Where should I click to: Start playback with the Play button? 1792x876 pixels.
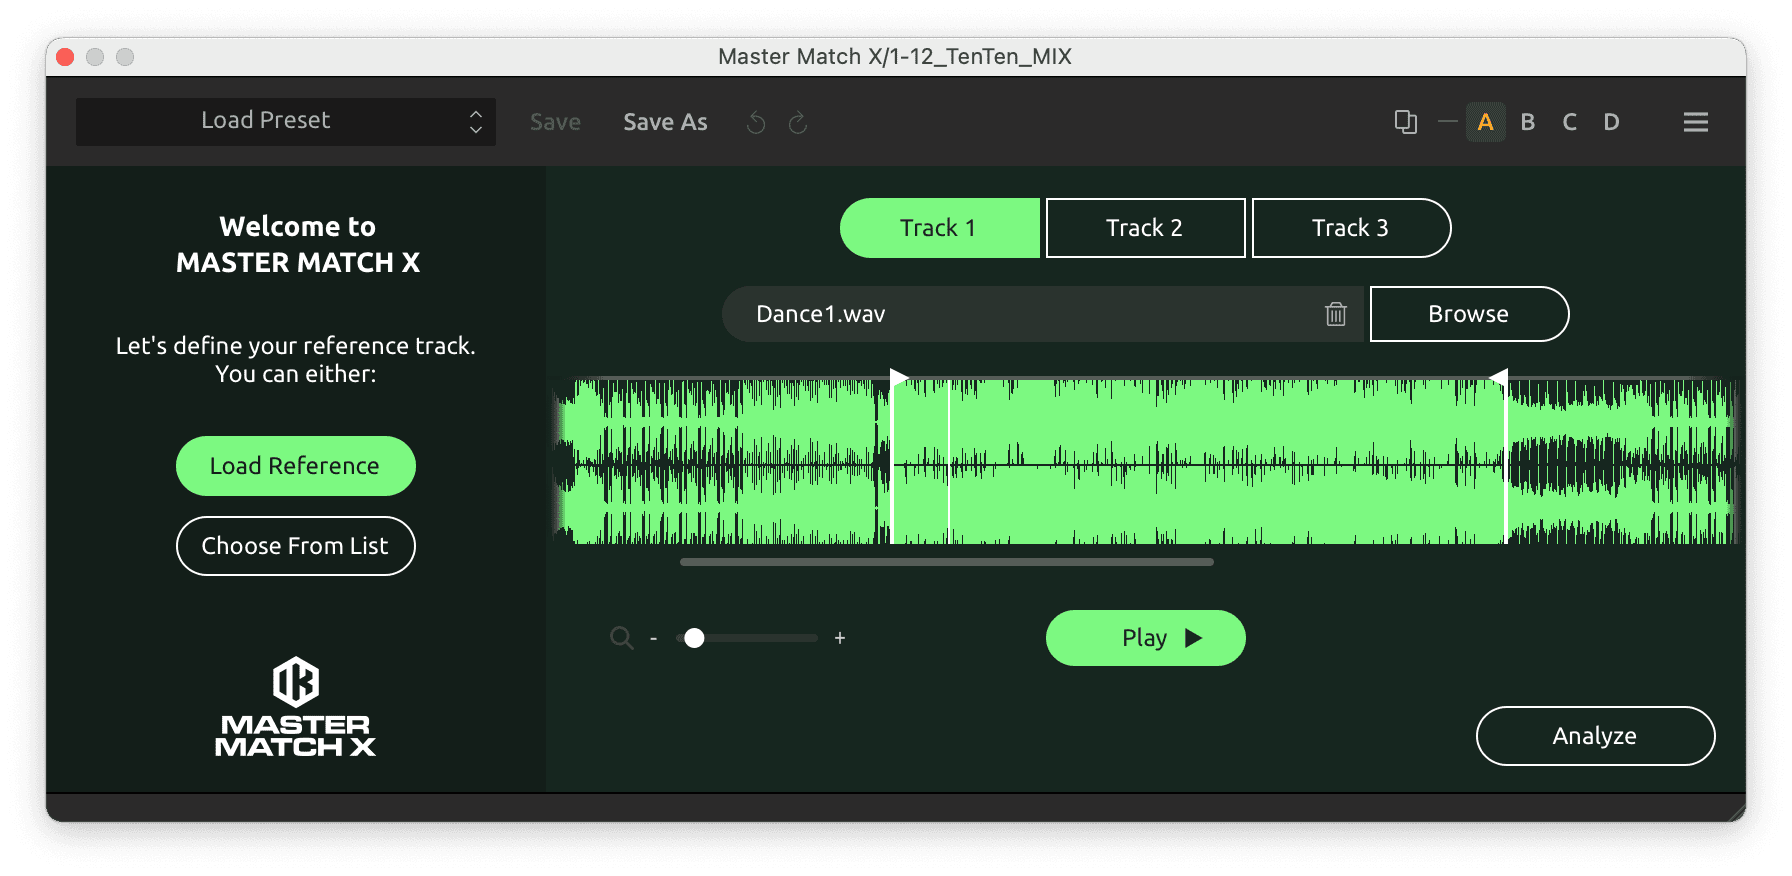[1145, 638]
